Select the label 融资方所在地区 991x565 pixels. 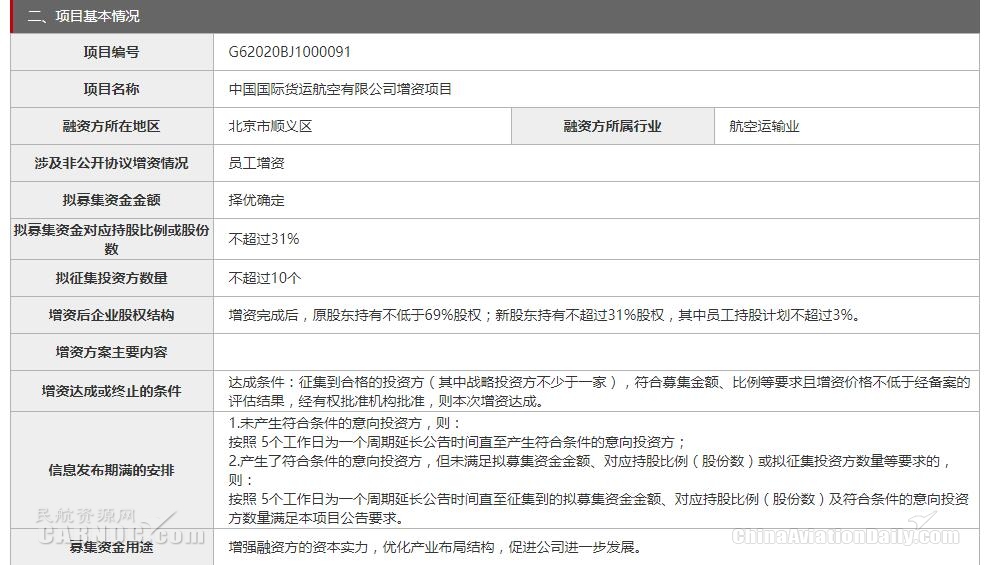point(111,126)
